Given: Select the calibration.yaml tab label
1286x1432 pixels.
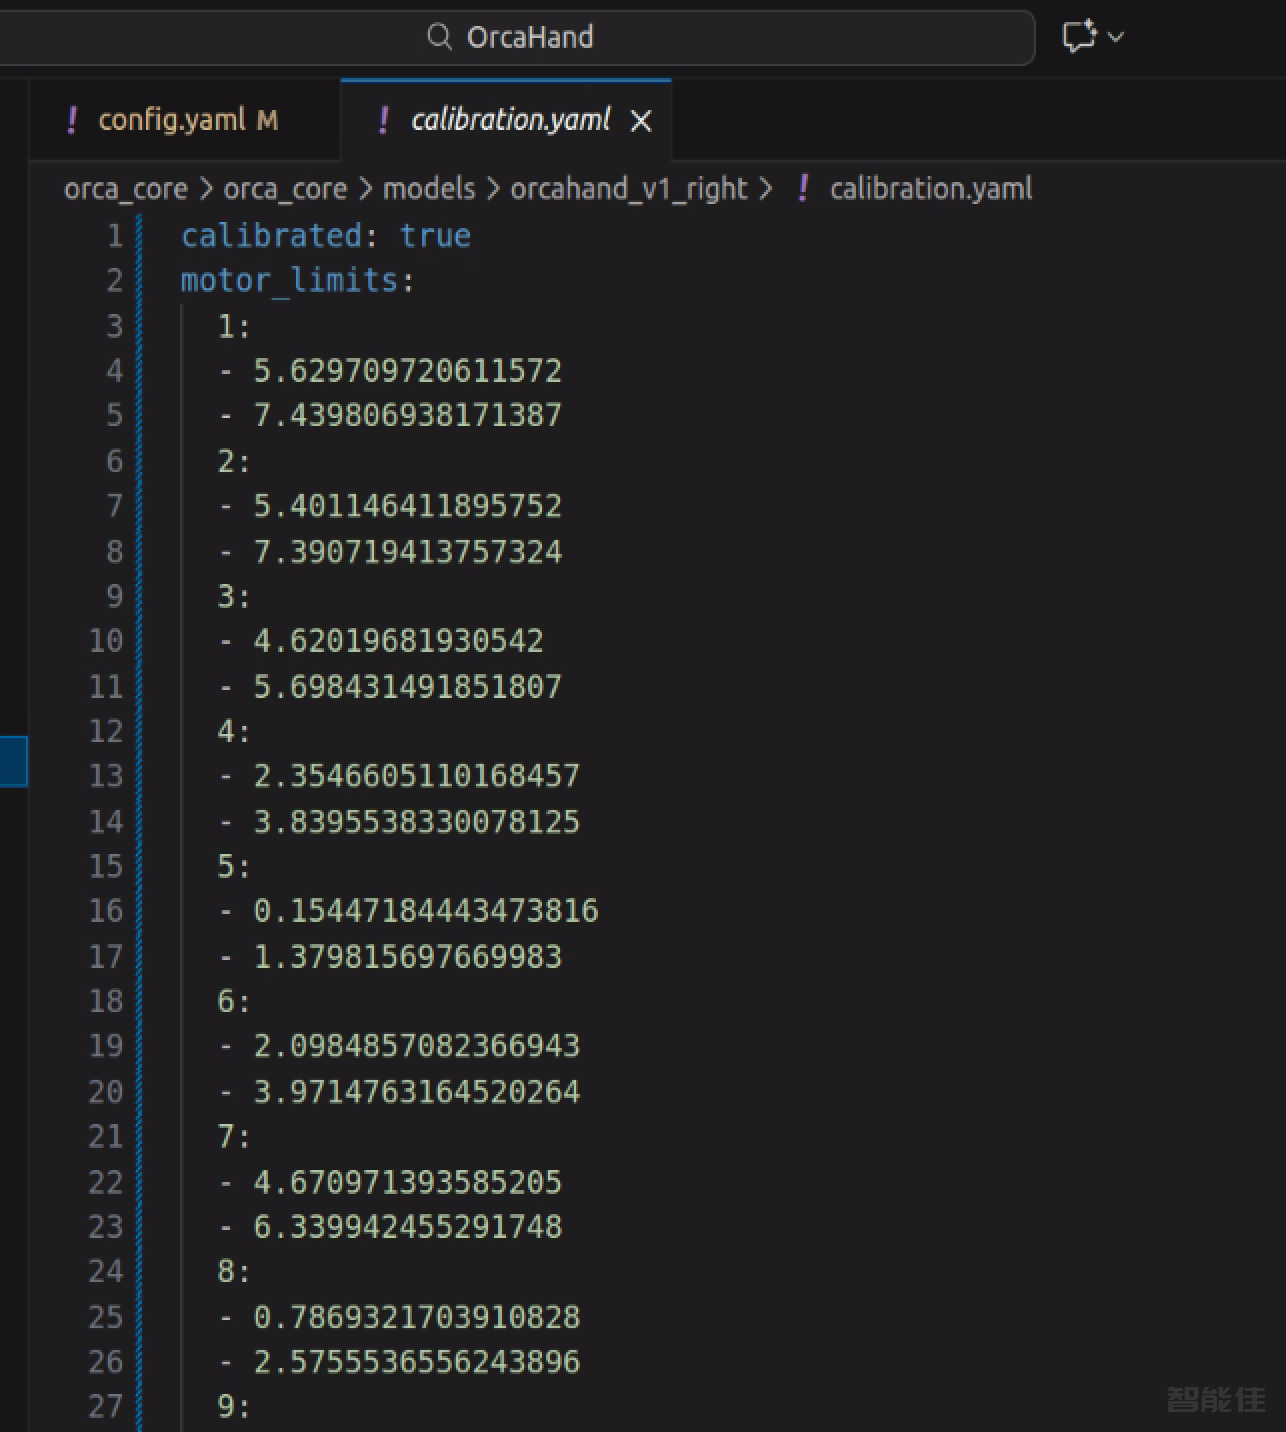Looking at the screenshot, I should tap(510, 120).
